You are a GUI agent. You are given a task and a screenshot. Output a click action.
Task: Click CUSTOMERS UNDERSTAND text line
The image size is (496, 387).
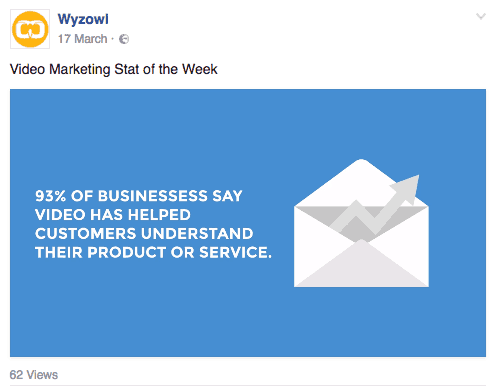144,233
